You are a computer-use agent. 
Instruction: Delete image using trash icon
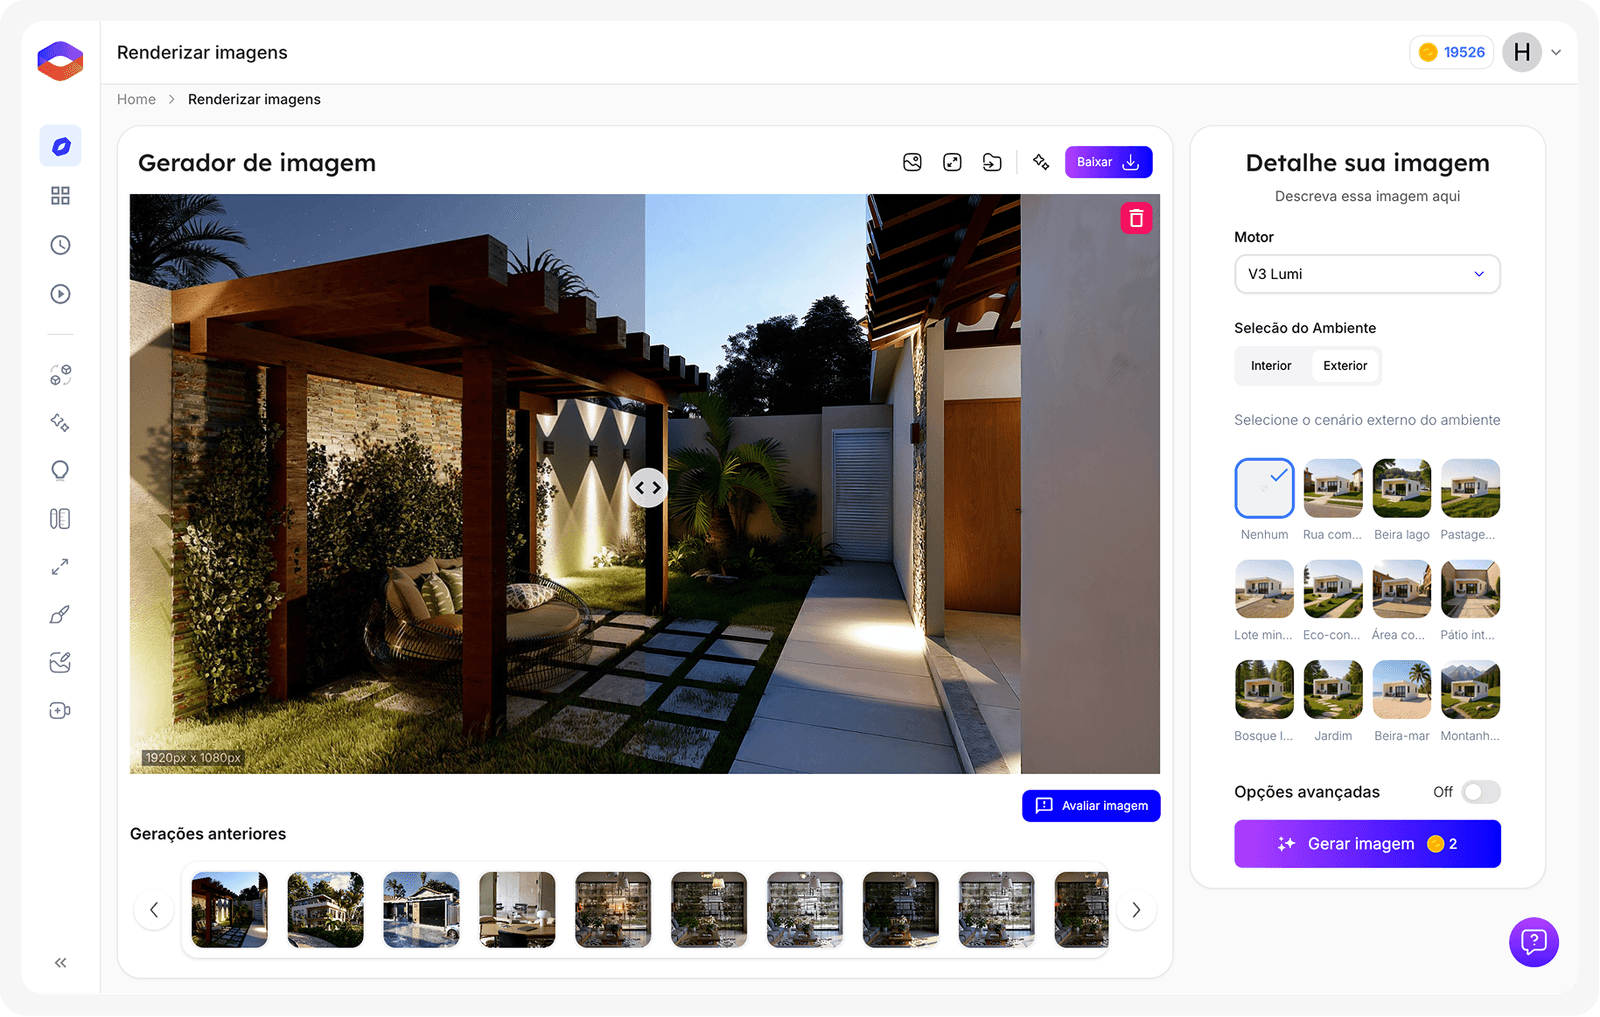click(1136, 217)
